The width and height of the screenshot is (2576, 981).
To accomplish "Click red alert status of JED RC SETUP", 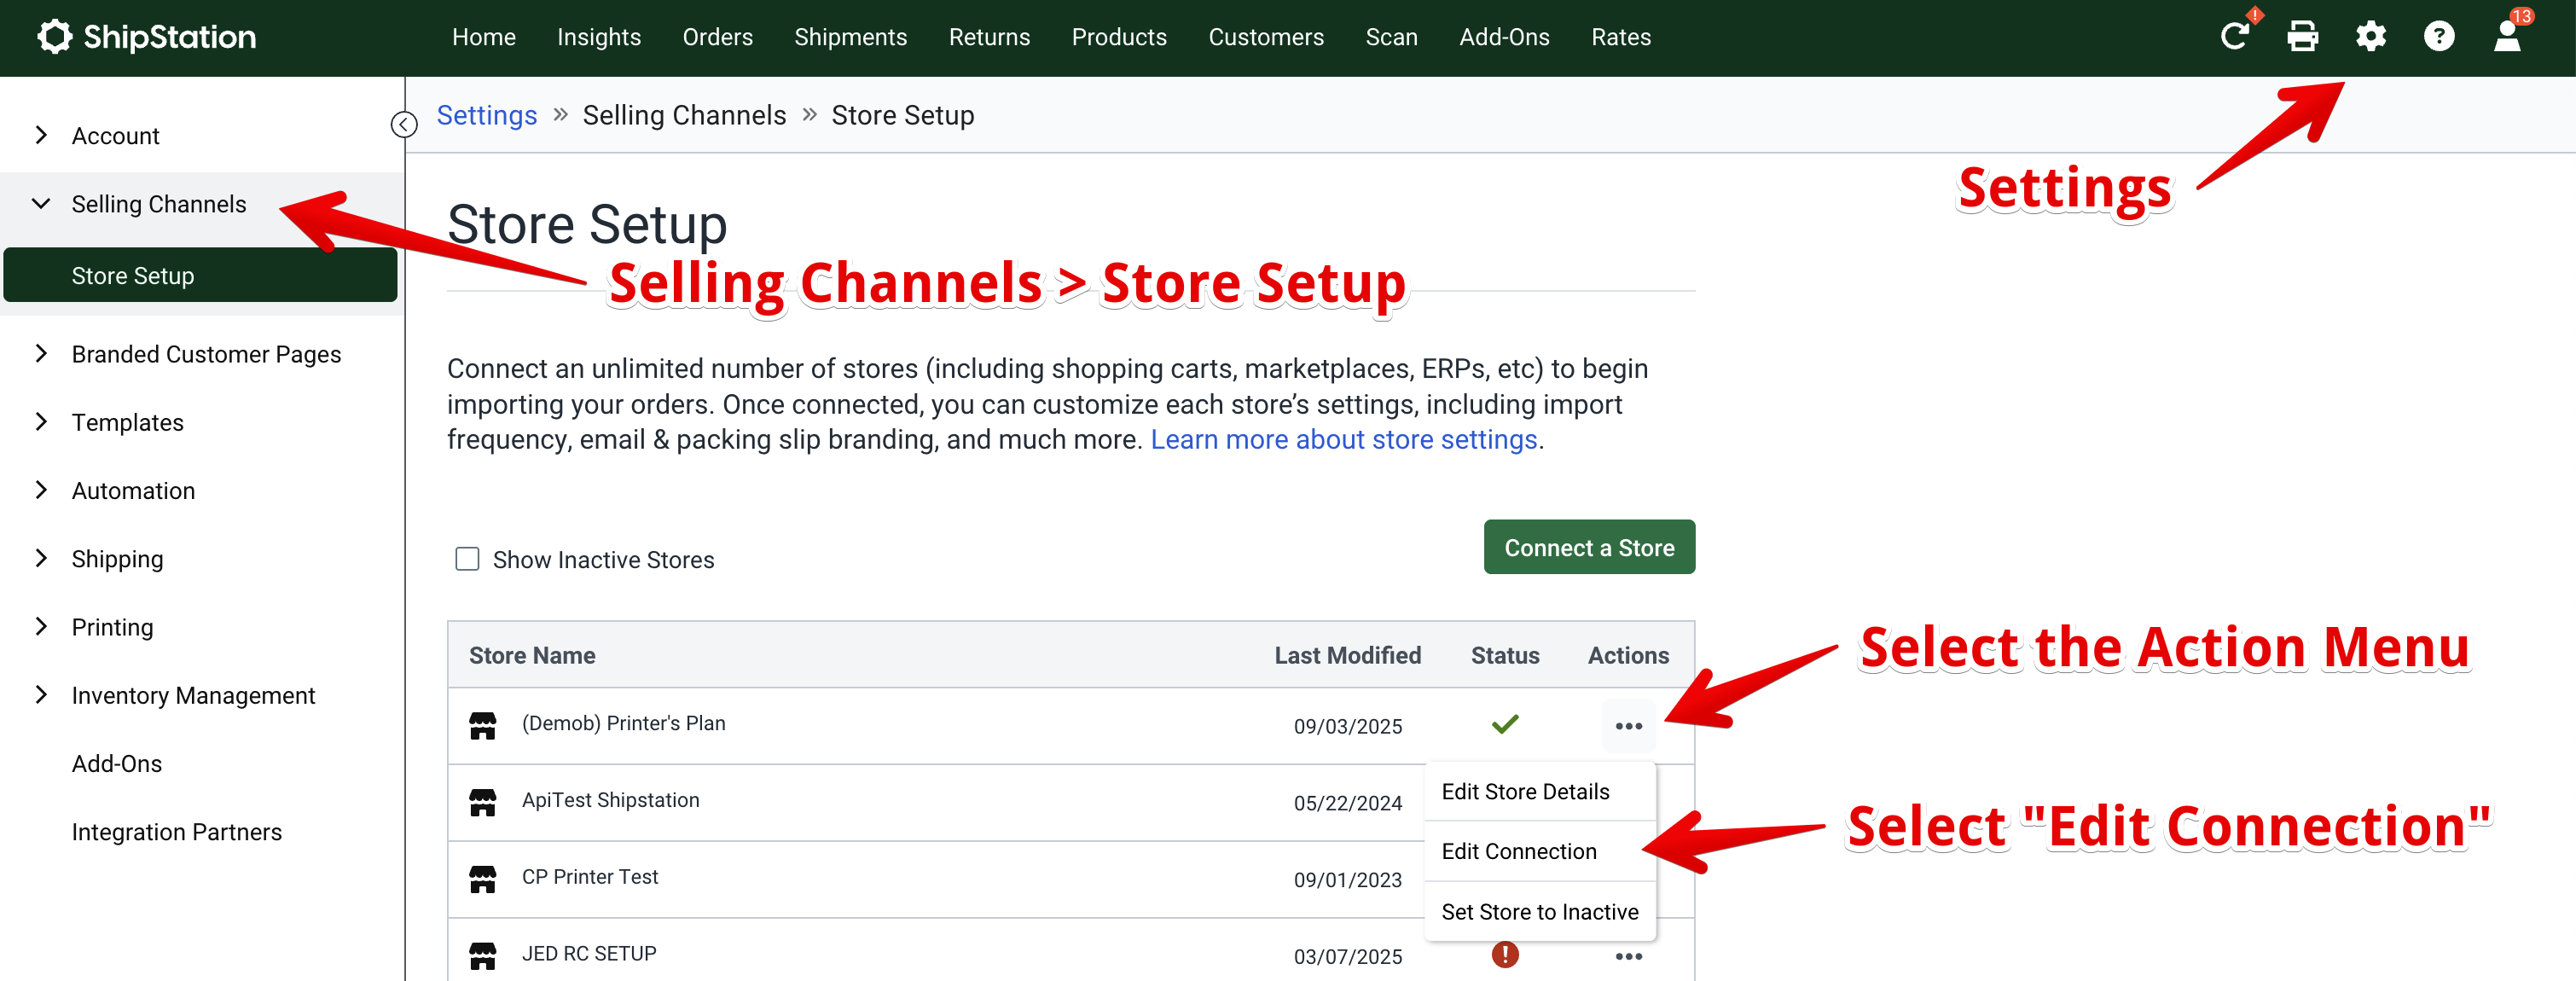I will [x=1504, y=955].
